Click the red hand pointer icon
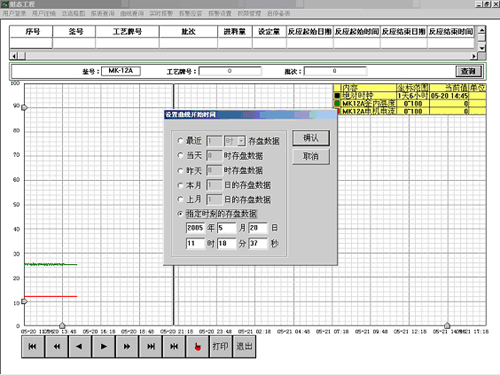 click(198, 347)
